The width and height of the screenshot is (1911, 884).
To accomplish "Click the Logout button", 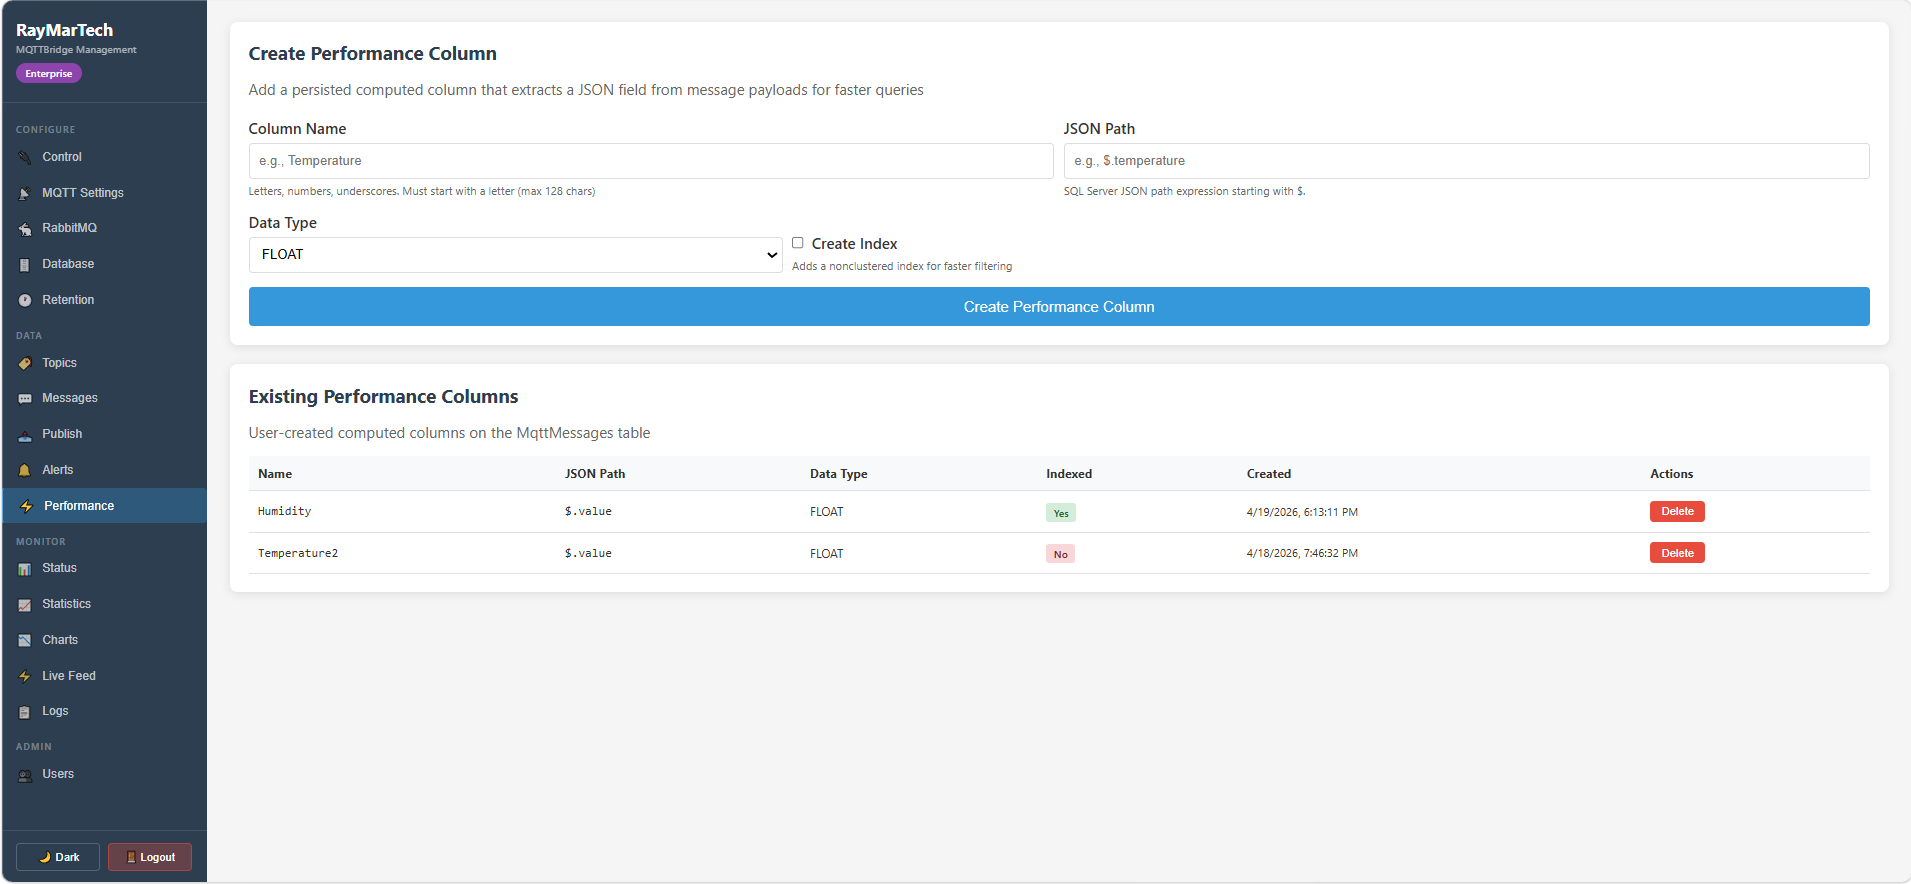I will click(x=150, y=857).
